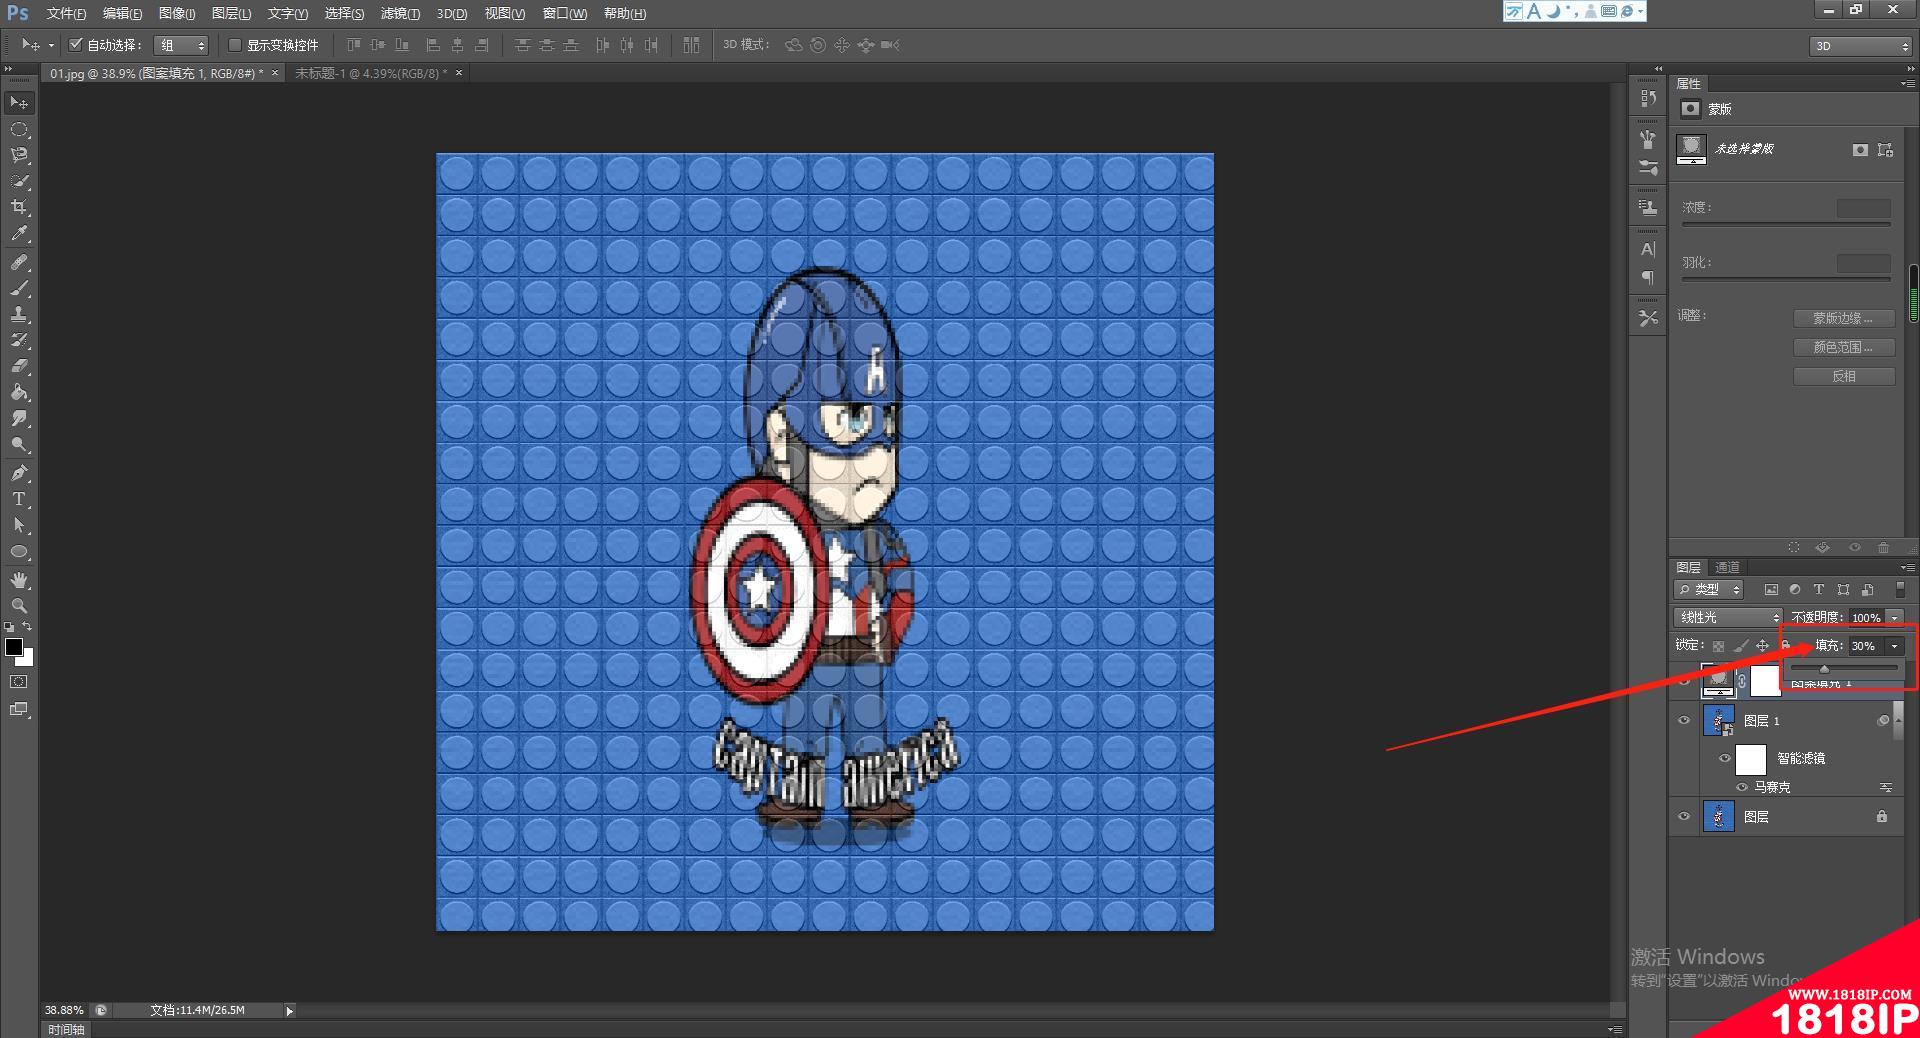
Task: Click the zoom level 38.88% field
Action: tap(64, 1010)
